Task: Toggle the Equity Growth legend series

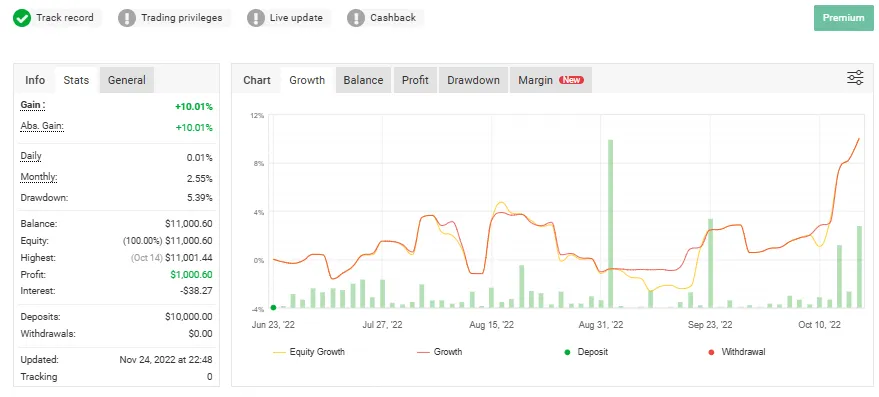Action: click(309, 352)
